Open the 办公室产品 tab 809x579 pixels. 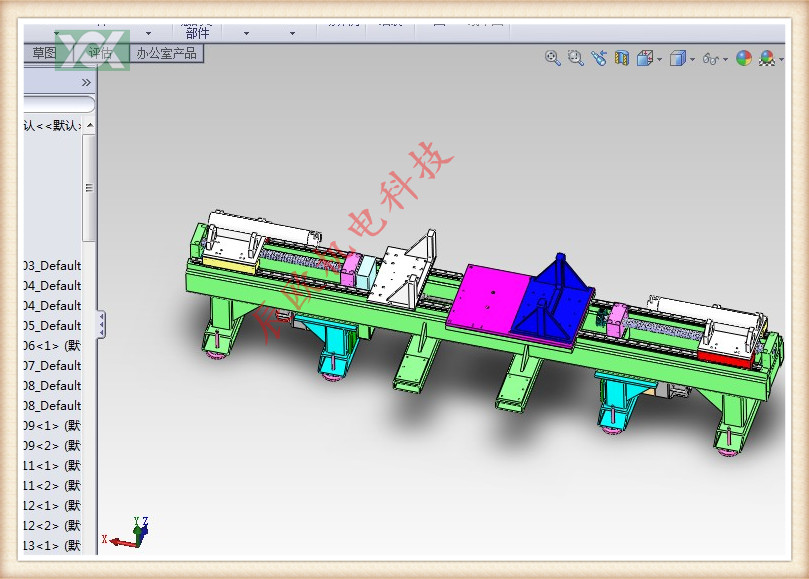click(x=166, y=53)
